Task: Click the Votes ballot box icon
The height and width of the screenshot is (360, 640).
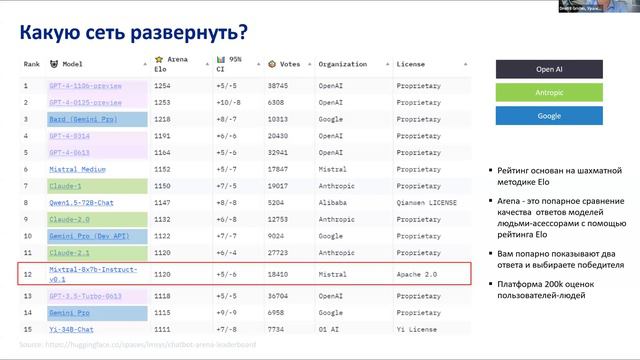Action: 272,64
